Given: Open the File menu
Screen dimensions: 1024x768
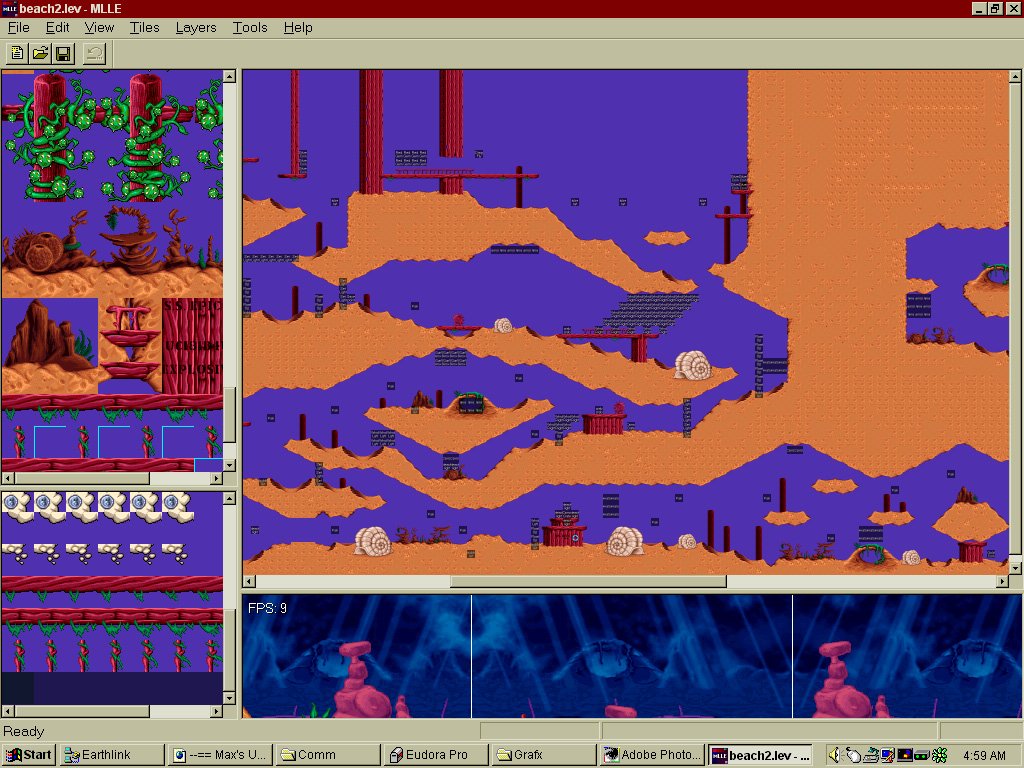Looking at the screenshot, I should [18, 27].
